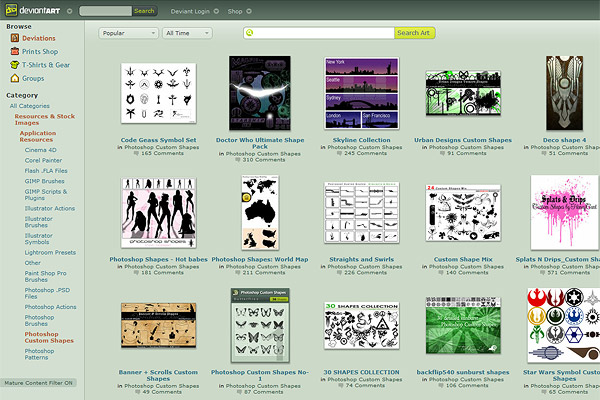600x400 pixels.
Task: Select the Corel Painter category
Action: [43, 160]
